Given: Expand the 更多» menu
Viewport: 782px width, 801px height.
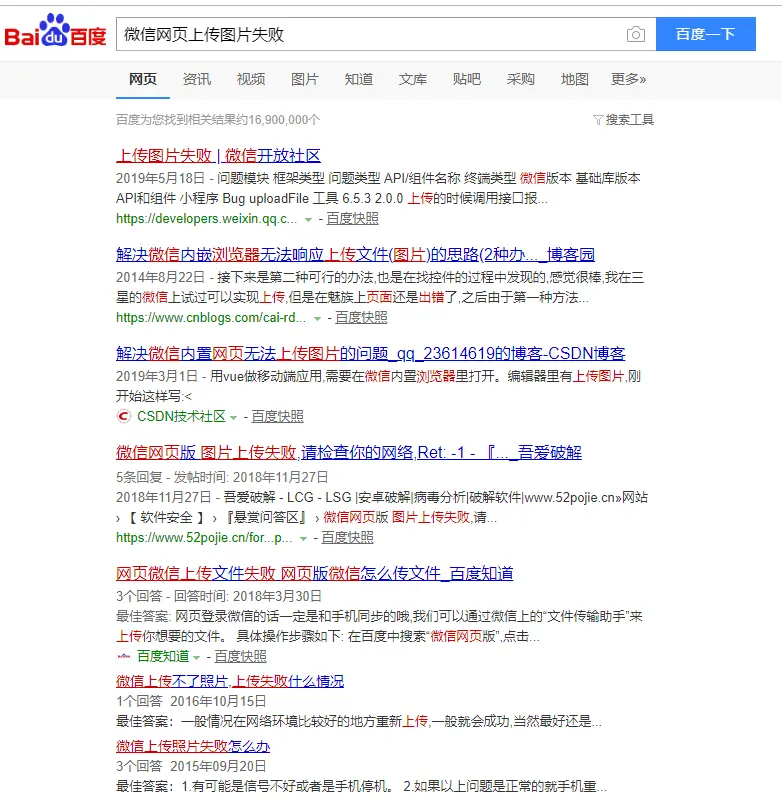Looking at the screenshot, I should [x=629, y=79].
